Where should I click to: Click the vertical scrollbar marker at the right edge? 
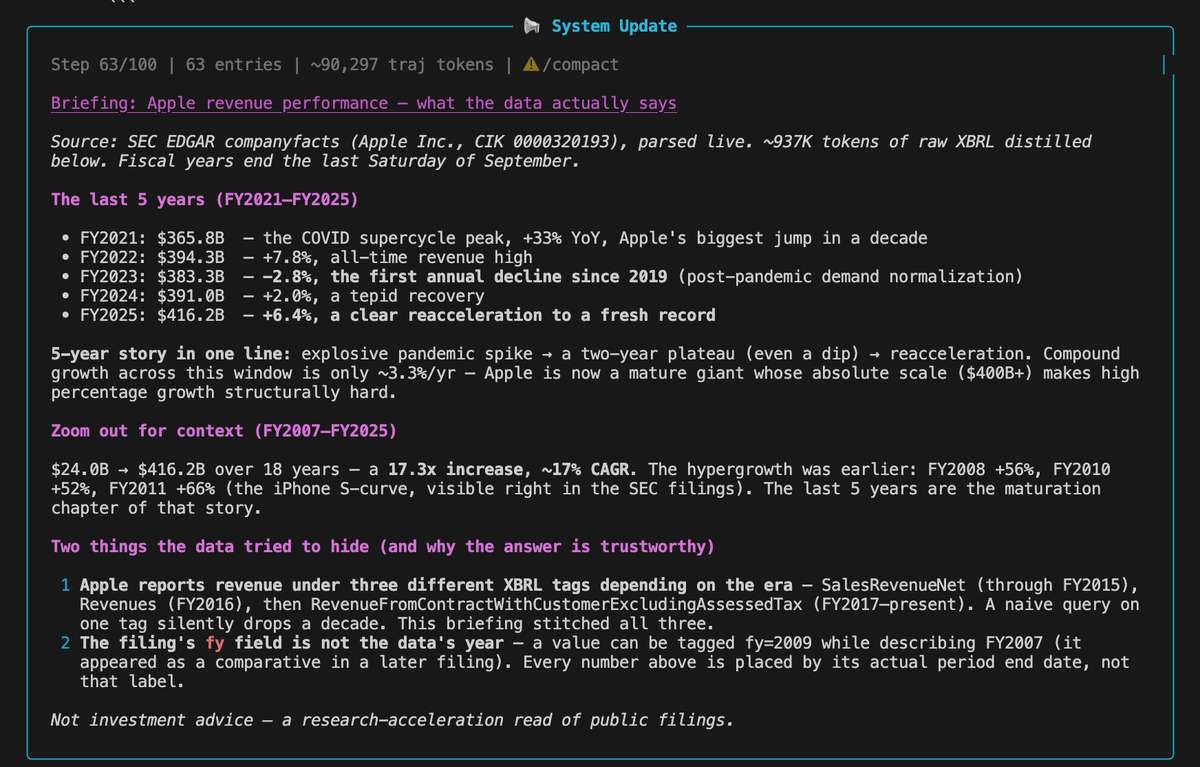[x=1165, y=65]
